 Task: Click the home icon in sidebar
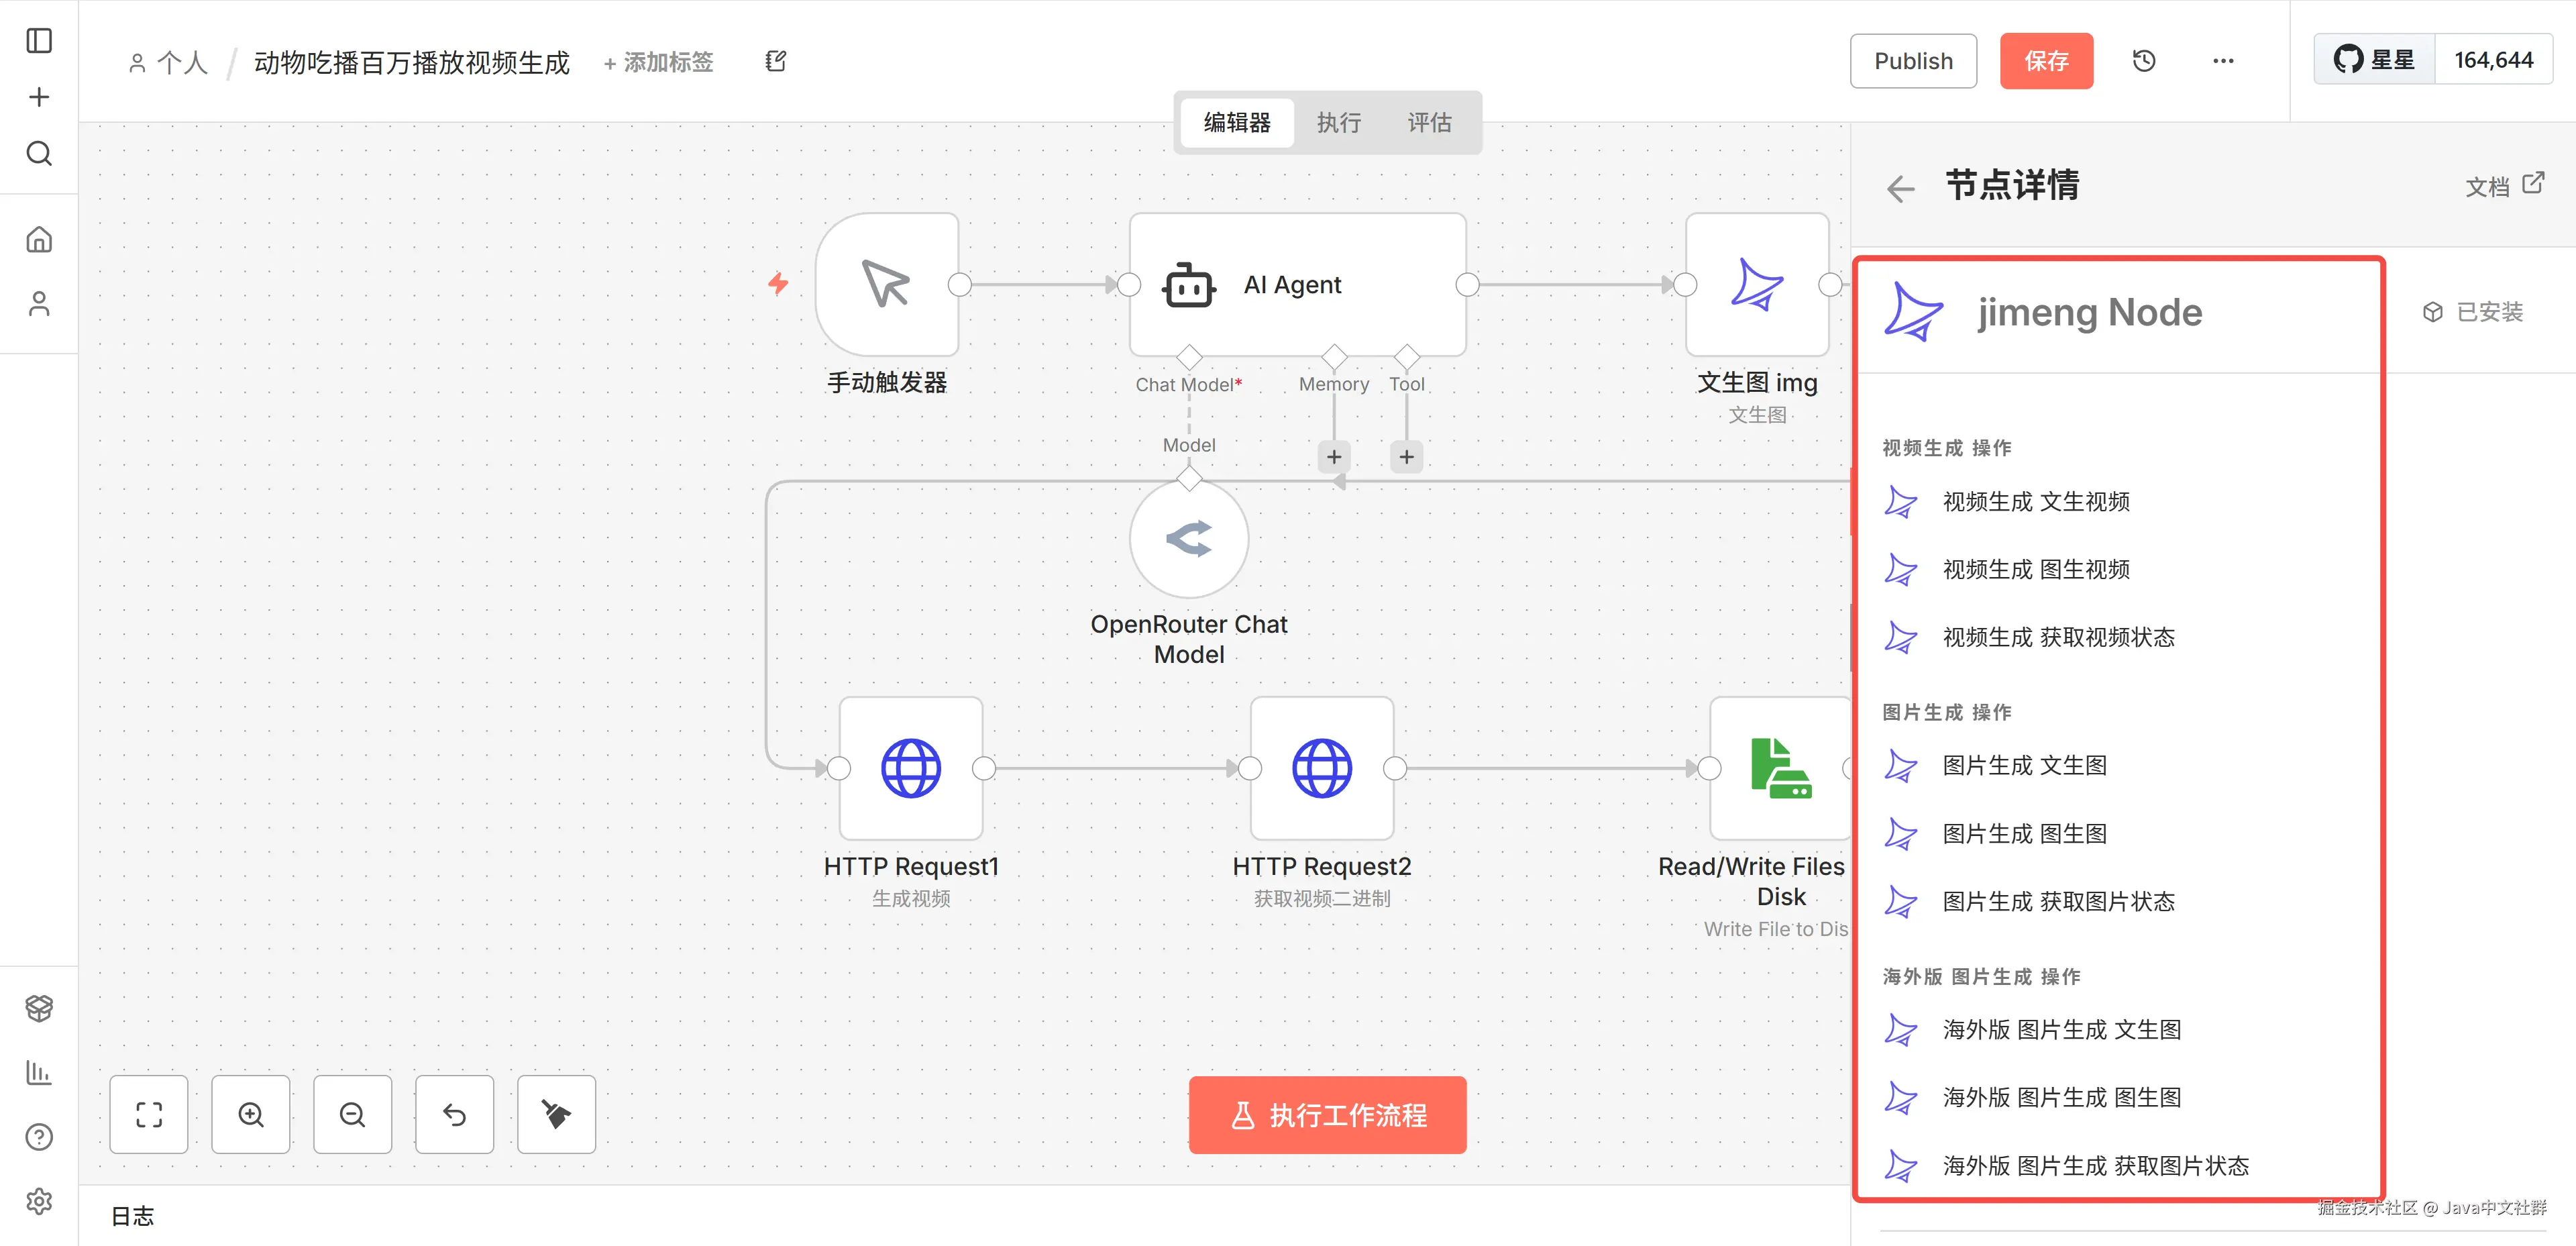(x=39, y=240)
